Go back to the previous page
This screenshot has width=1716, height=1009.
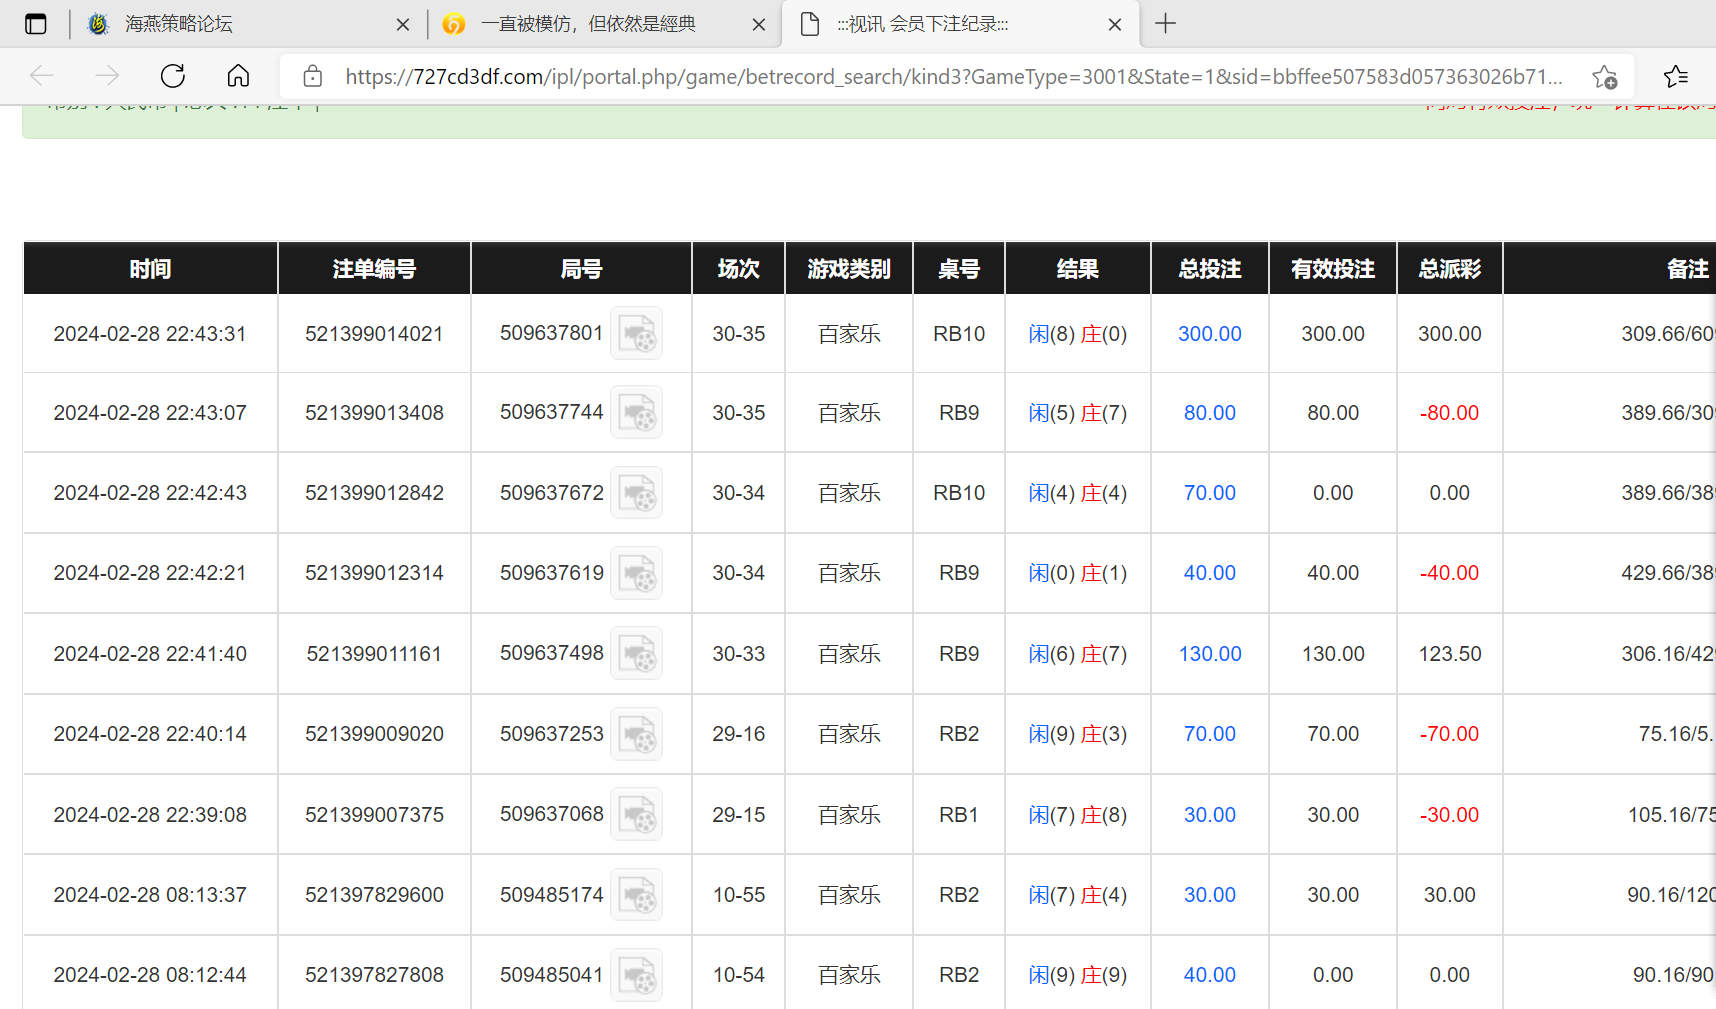[42, 76]
